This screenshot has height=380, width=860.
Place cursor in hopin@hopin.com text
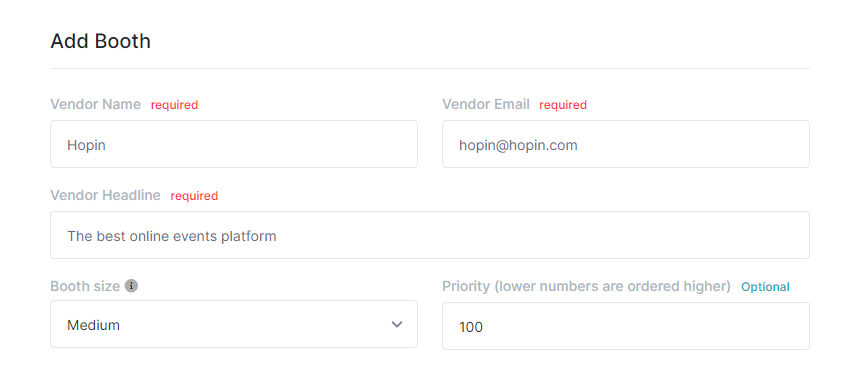coord(518,145)
